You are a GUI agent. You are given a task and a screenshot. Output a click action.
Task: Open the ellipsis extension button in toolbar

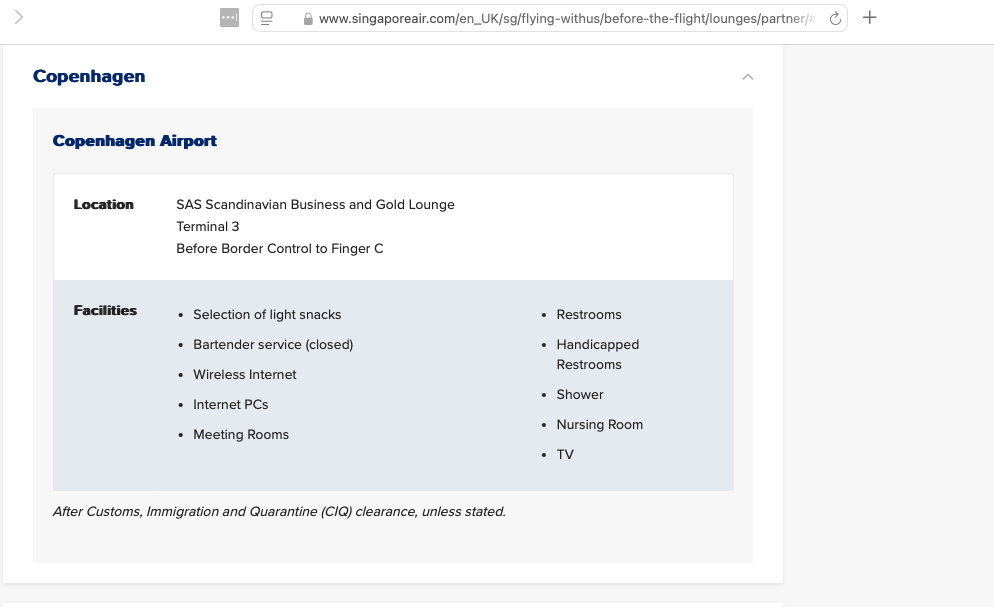click(229, 18)
